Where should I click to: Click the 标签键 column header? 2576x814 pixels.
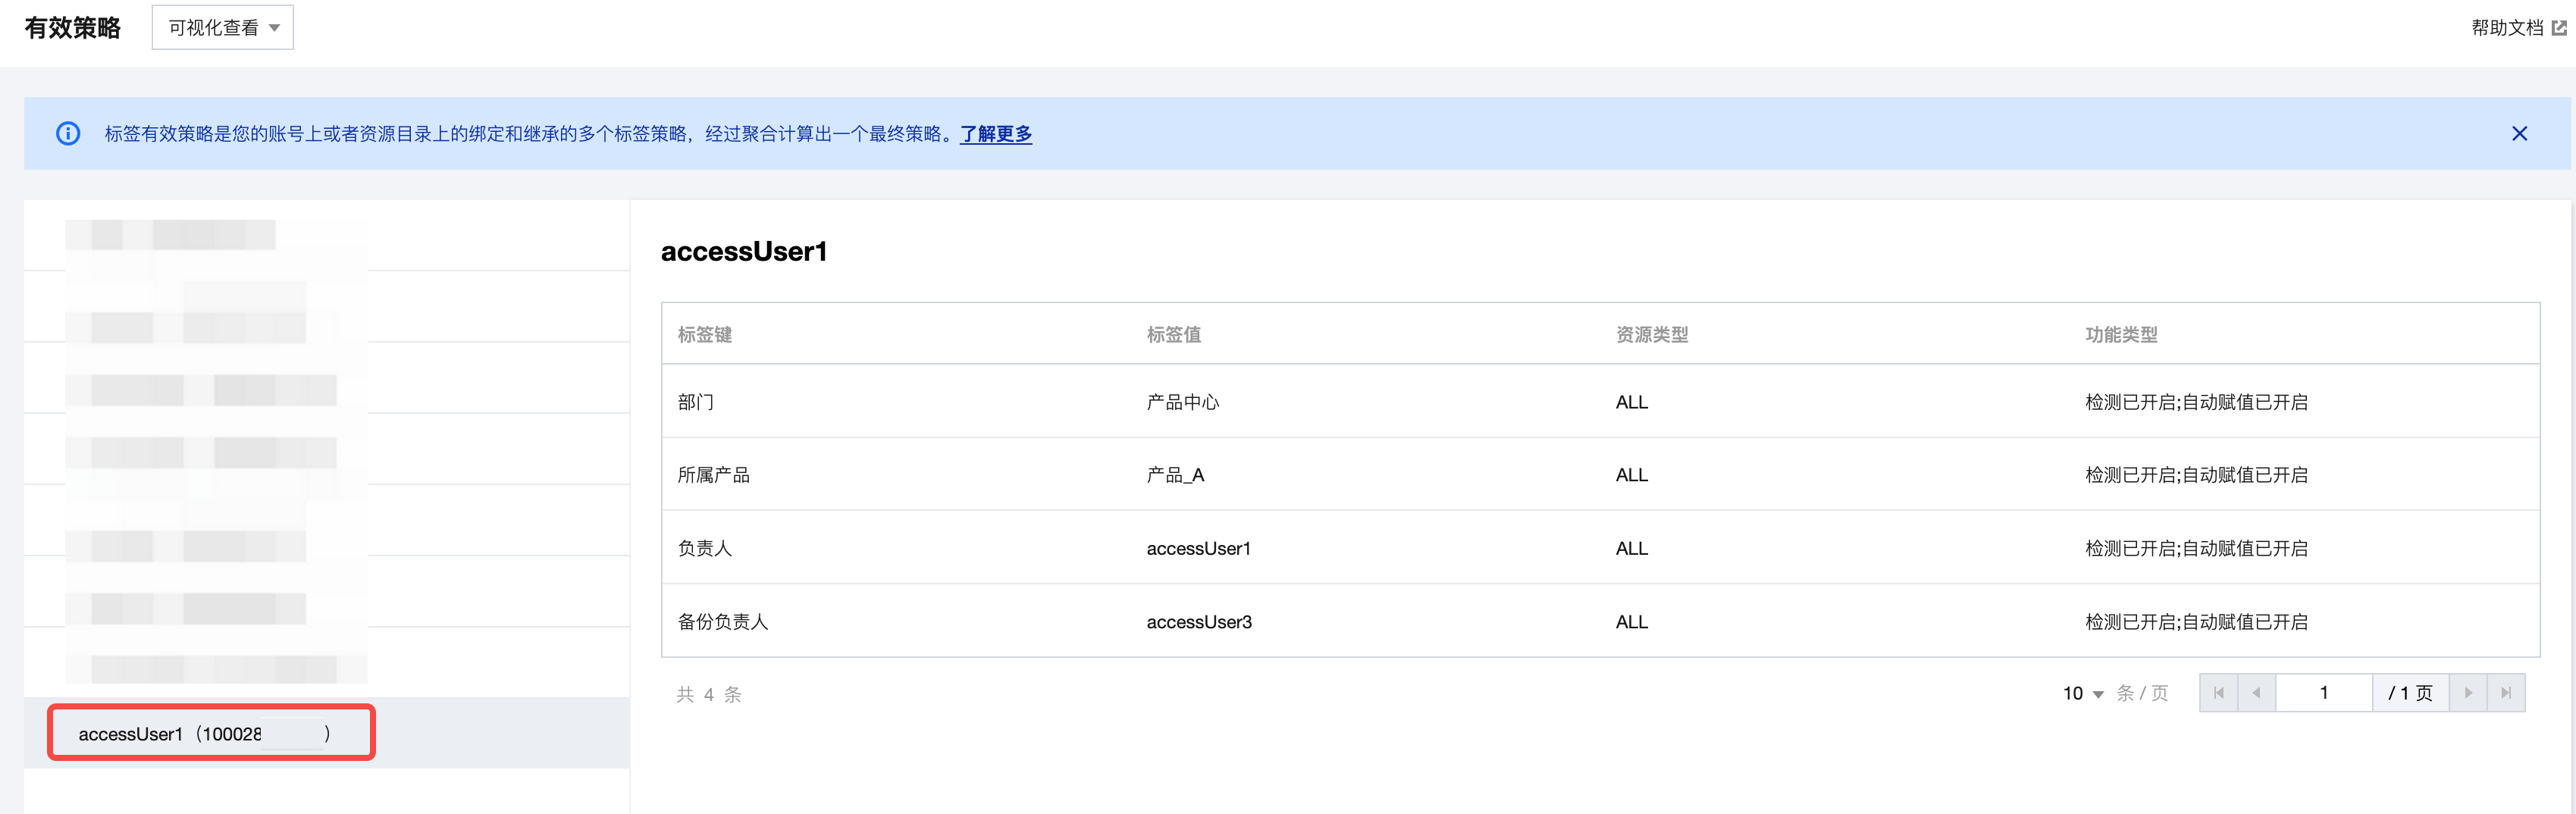click(705, 335)
